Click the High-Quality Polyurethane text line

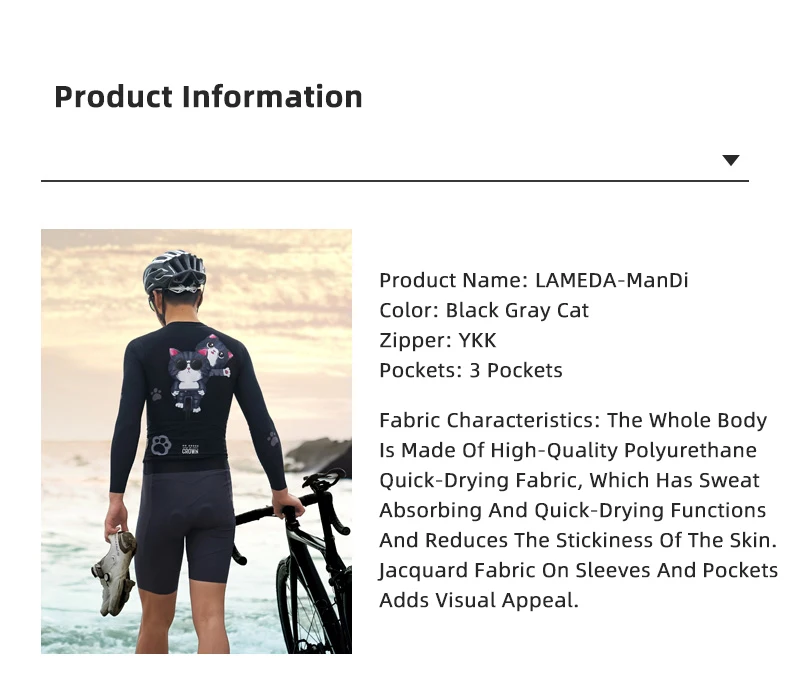click(x=568, y=450)
